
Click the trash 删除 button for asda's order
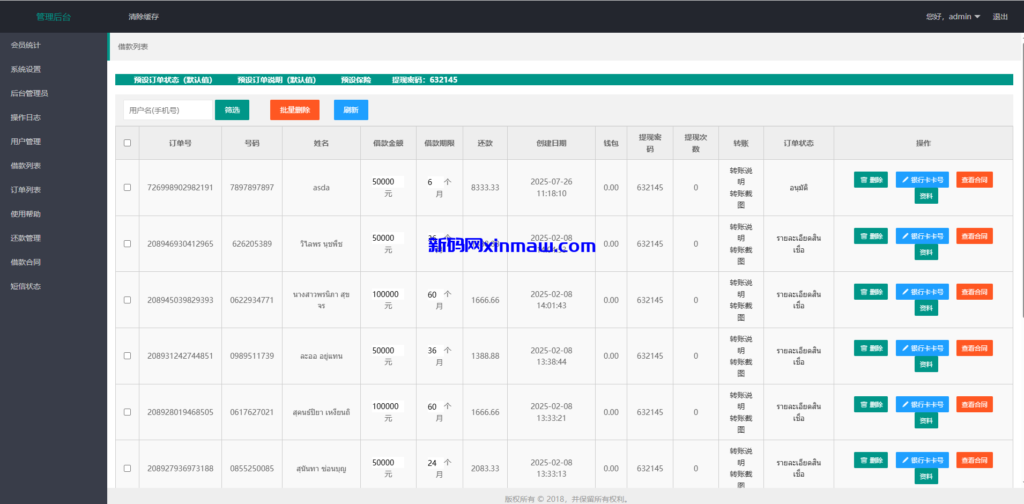pos(871,180)
